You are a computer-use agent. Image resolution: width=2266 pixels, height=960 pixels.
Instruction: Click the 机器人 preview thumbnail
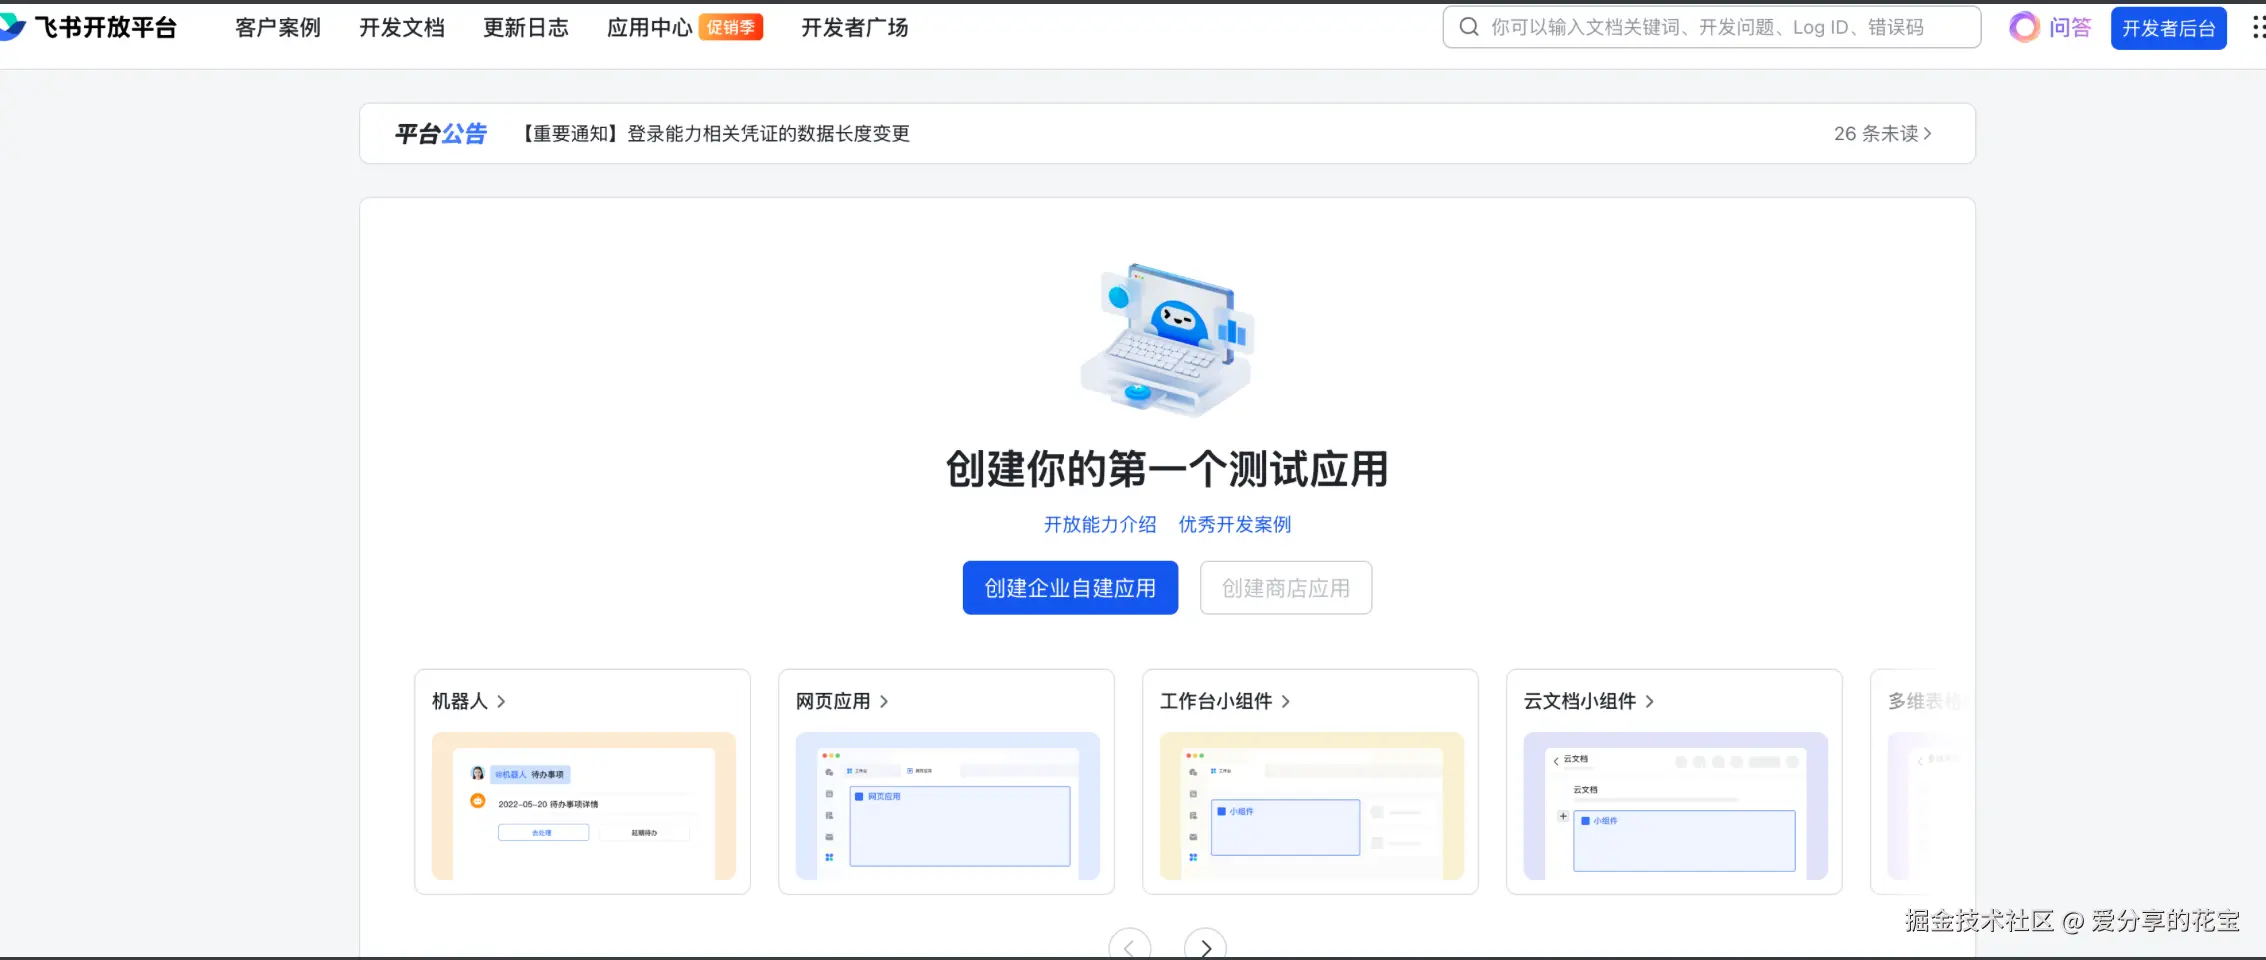click(x=584, y=806)
